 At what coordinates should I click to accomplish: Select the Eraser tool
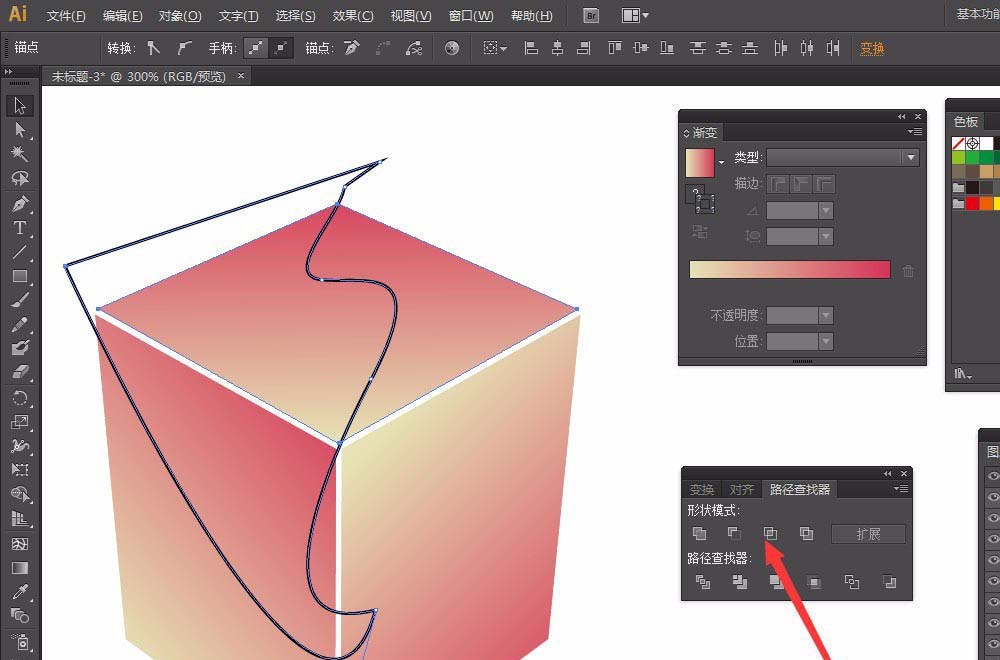tap(19, 372)
